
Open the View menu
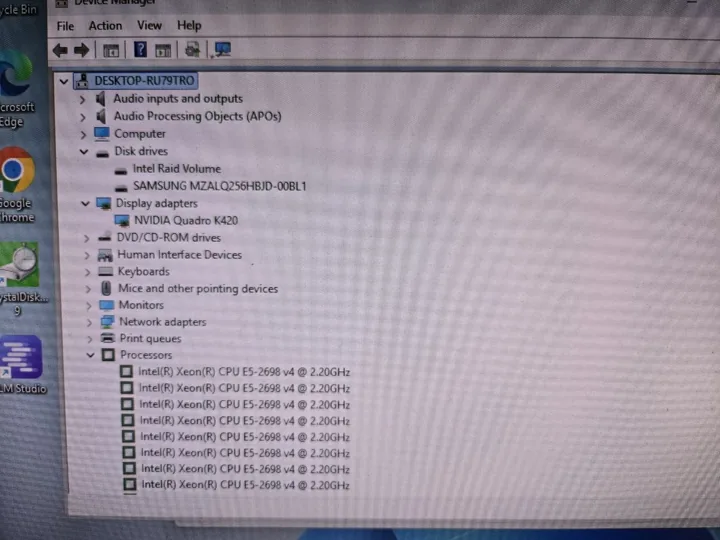(149, 25)
